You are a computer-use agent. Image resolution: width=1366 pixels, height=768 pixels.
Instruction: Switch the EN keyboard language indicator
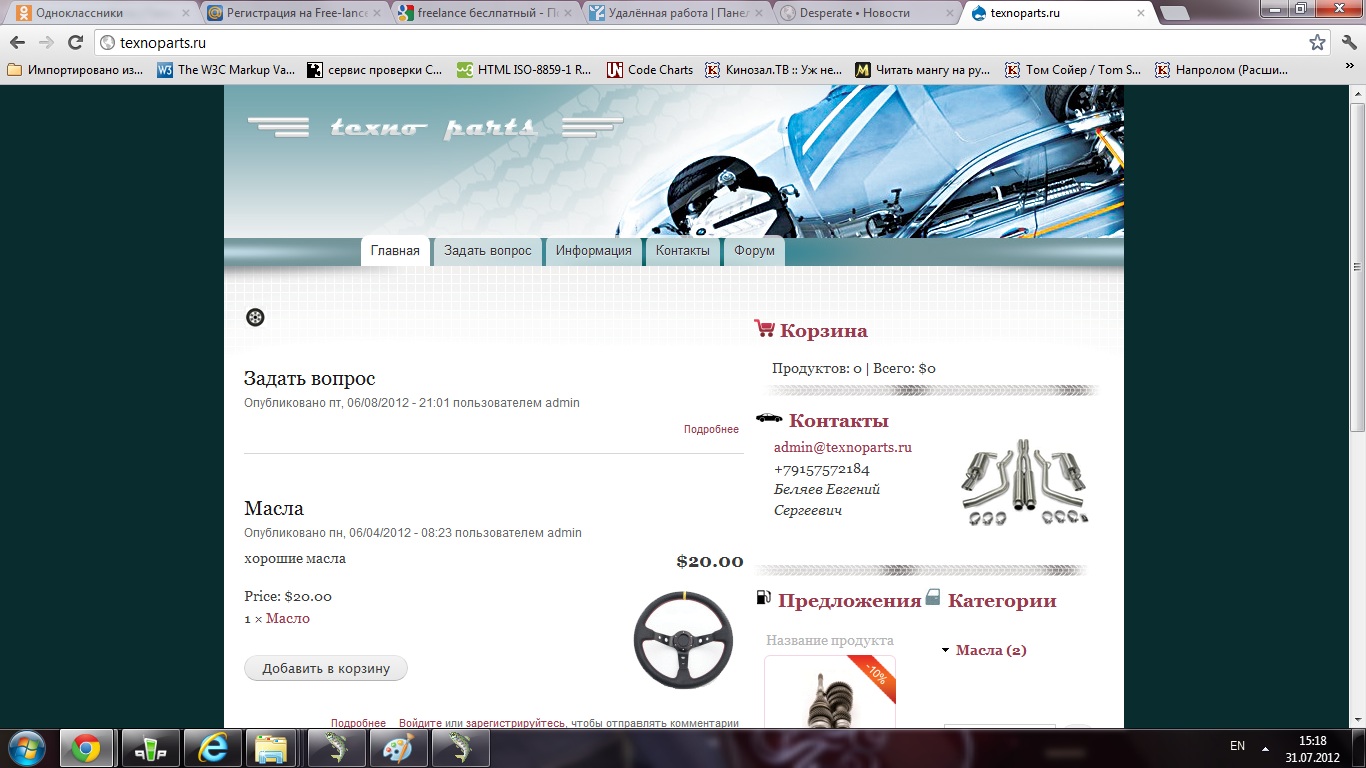[x=1237, y=746]
